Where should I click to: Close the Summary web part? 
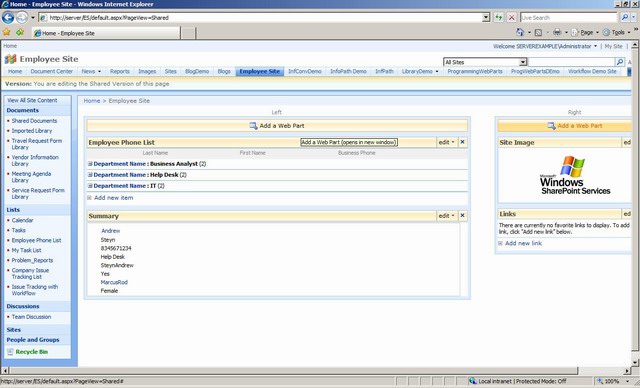pos(462,215)
